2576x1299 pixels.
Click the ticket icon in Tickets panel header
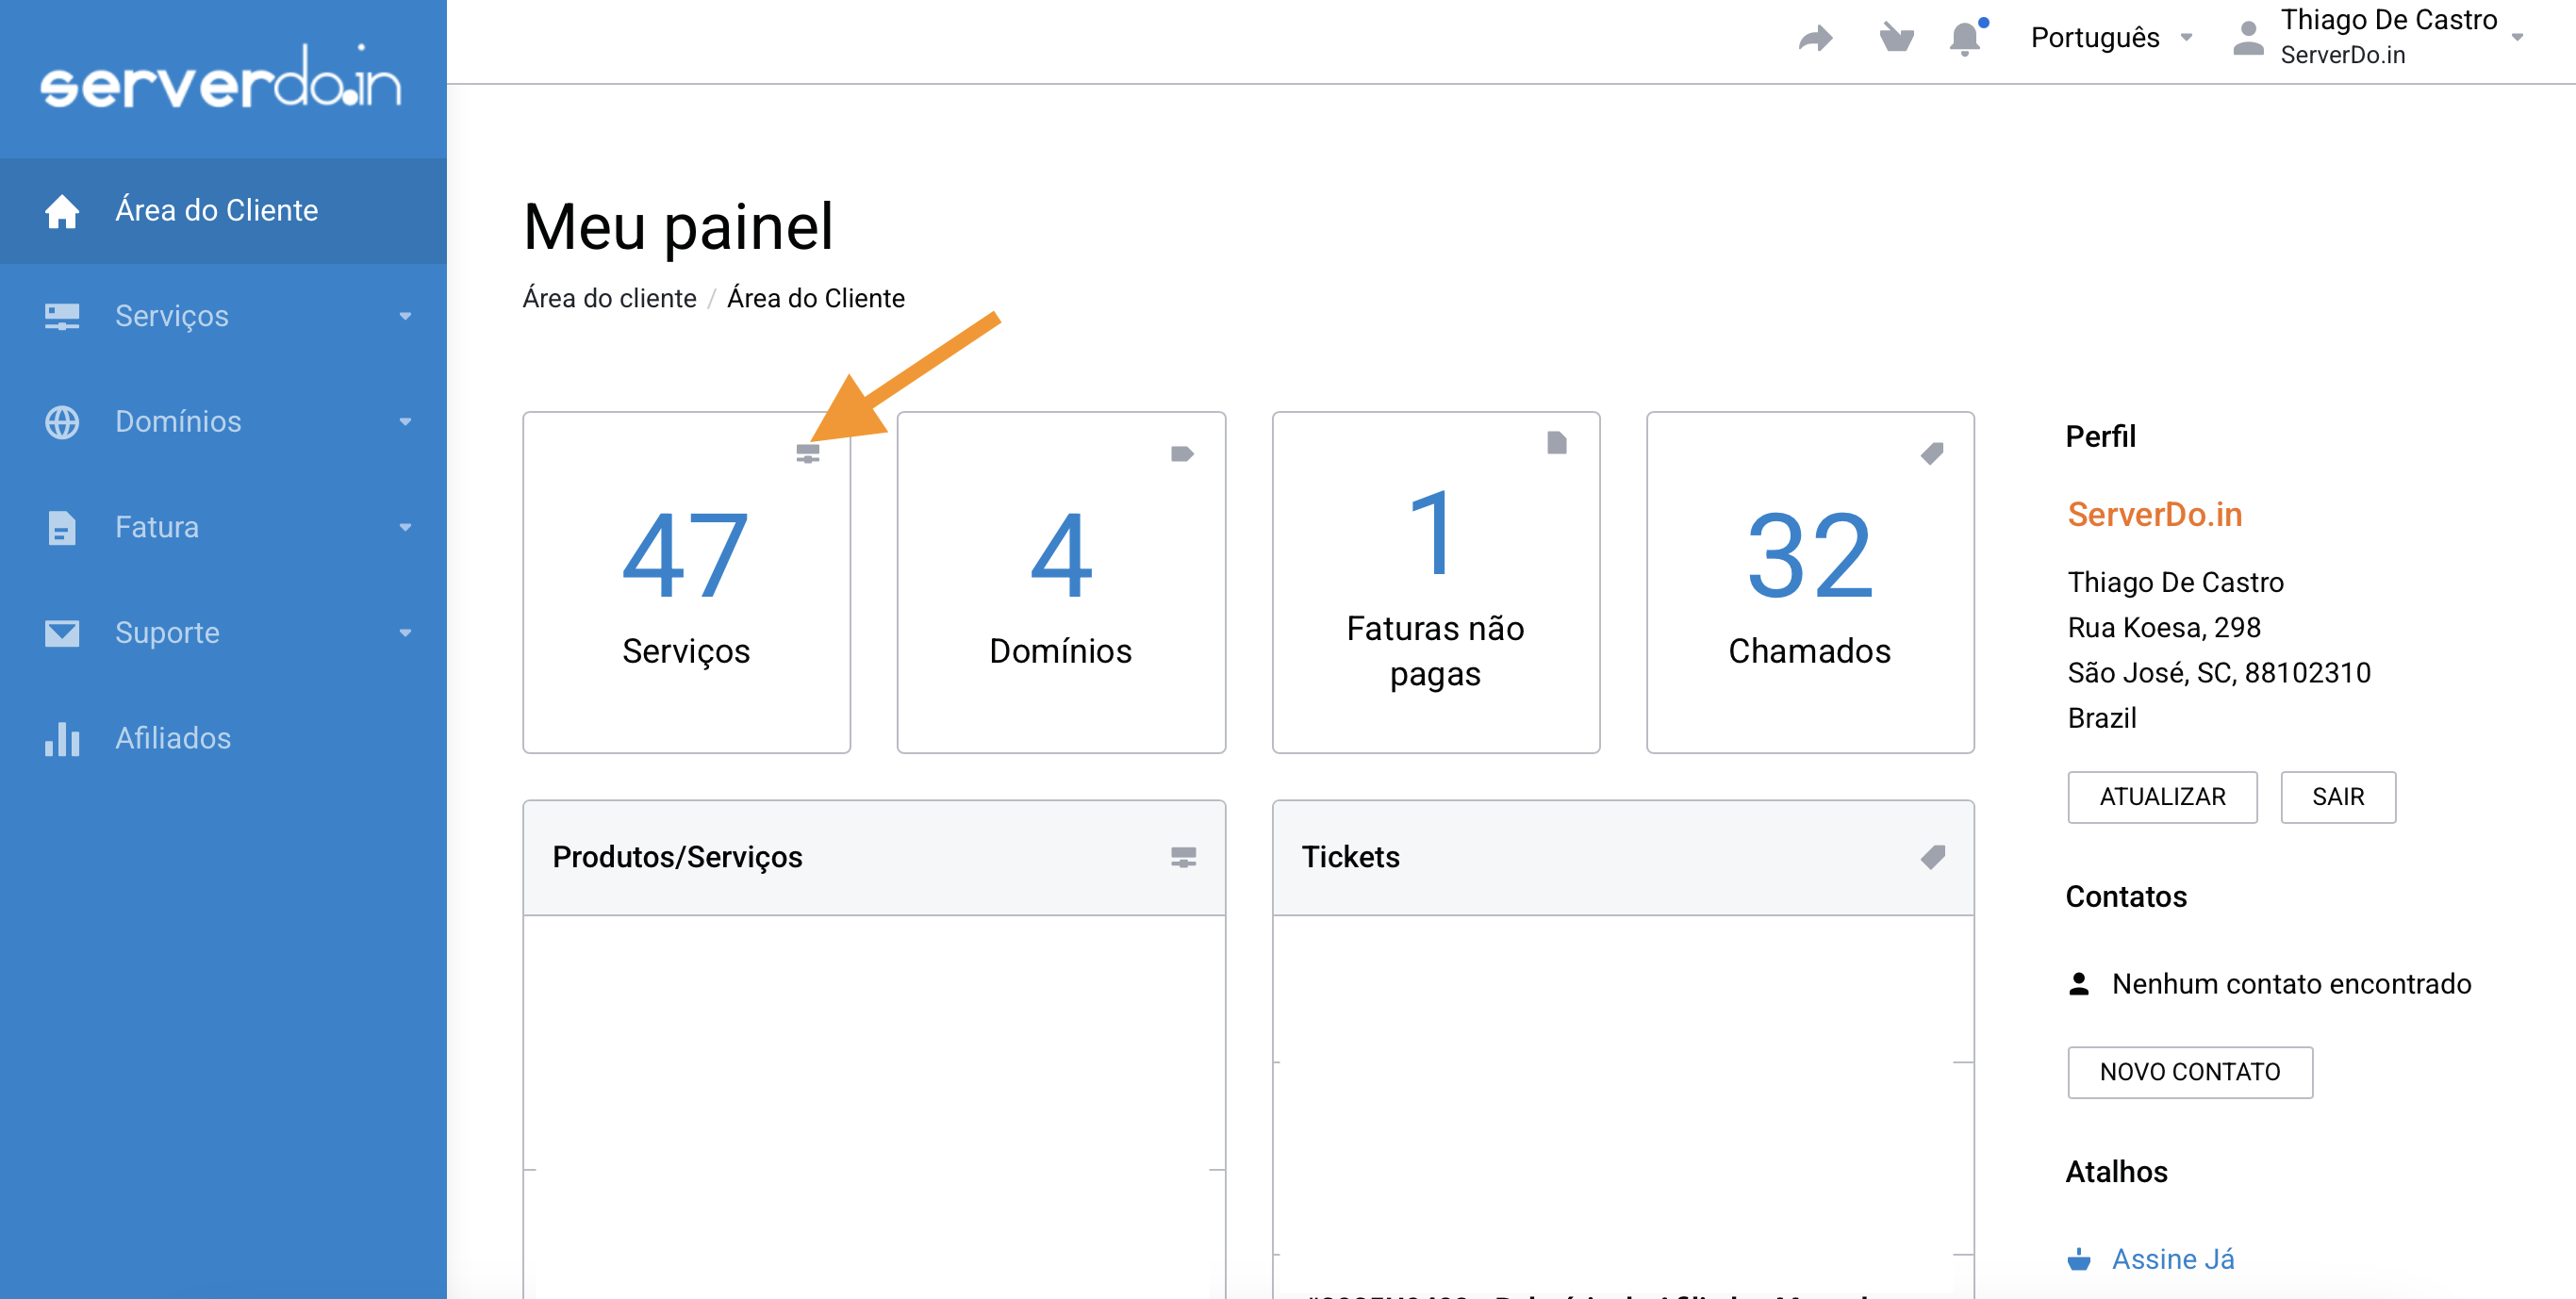(x=1932, y=857)
